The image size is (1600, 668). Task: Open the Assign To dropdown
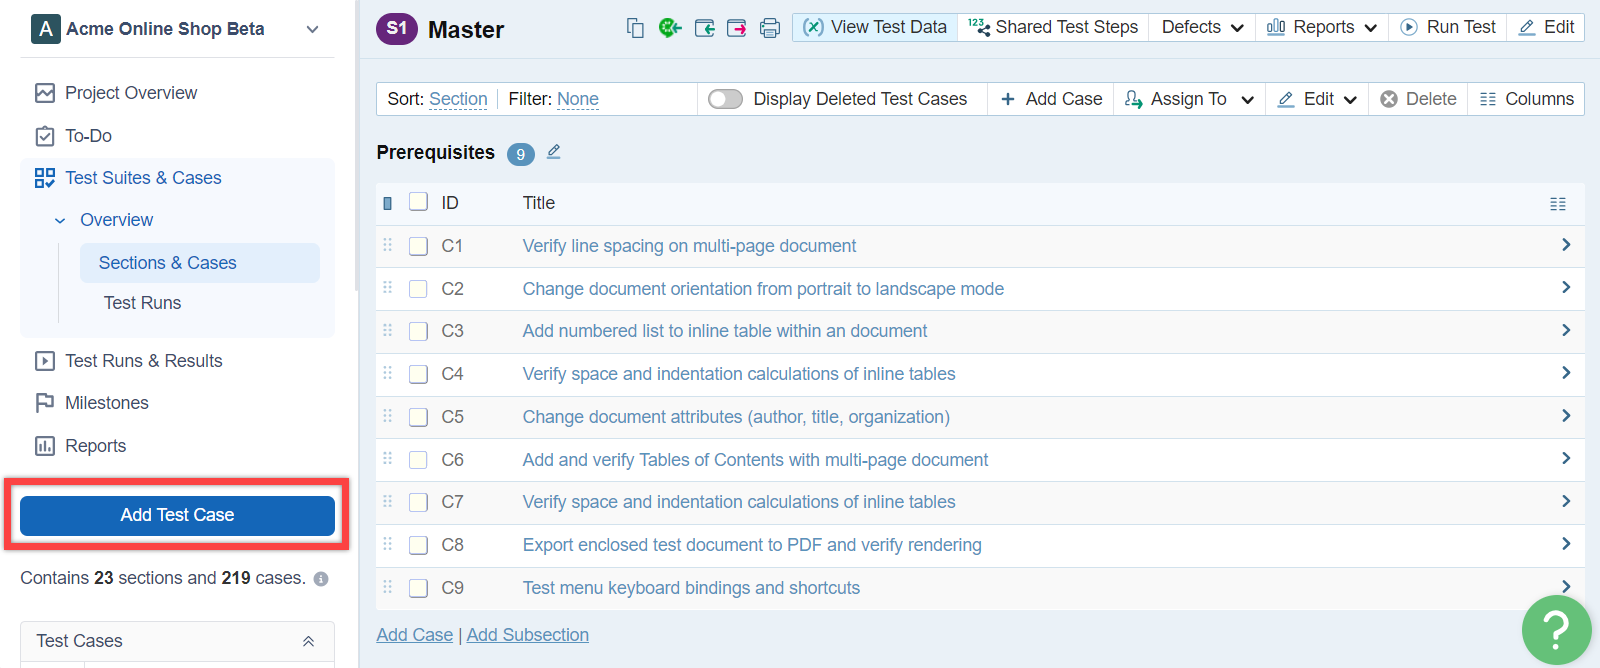pos(1189,99)
